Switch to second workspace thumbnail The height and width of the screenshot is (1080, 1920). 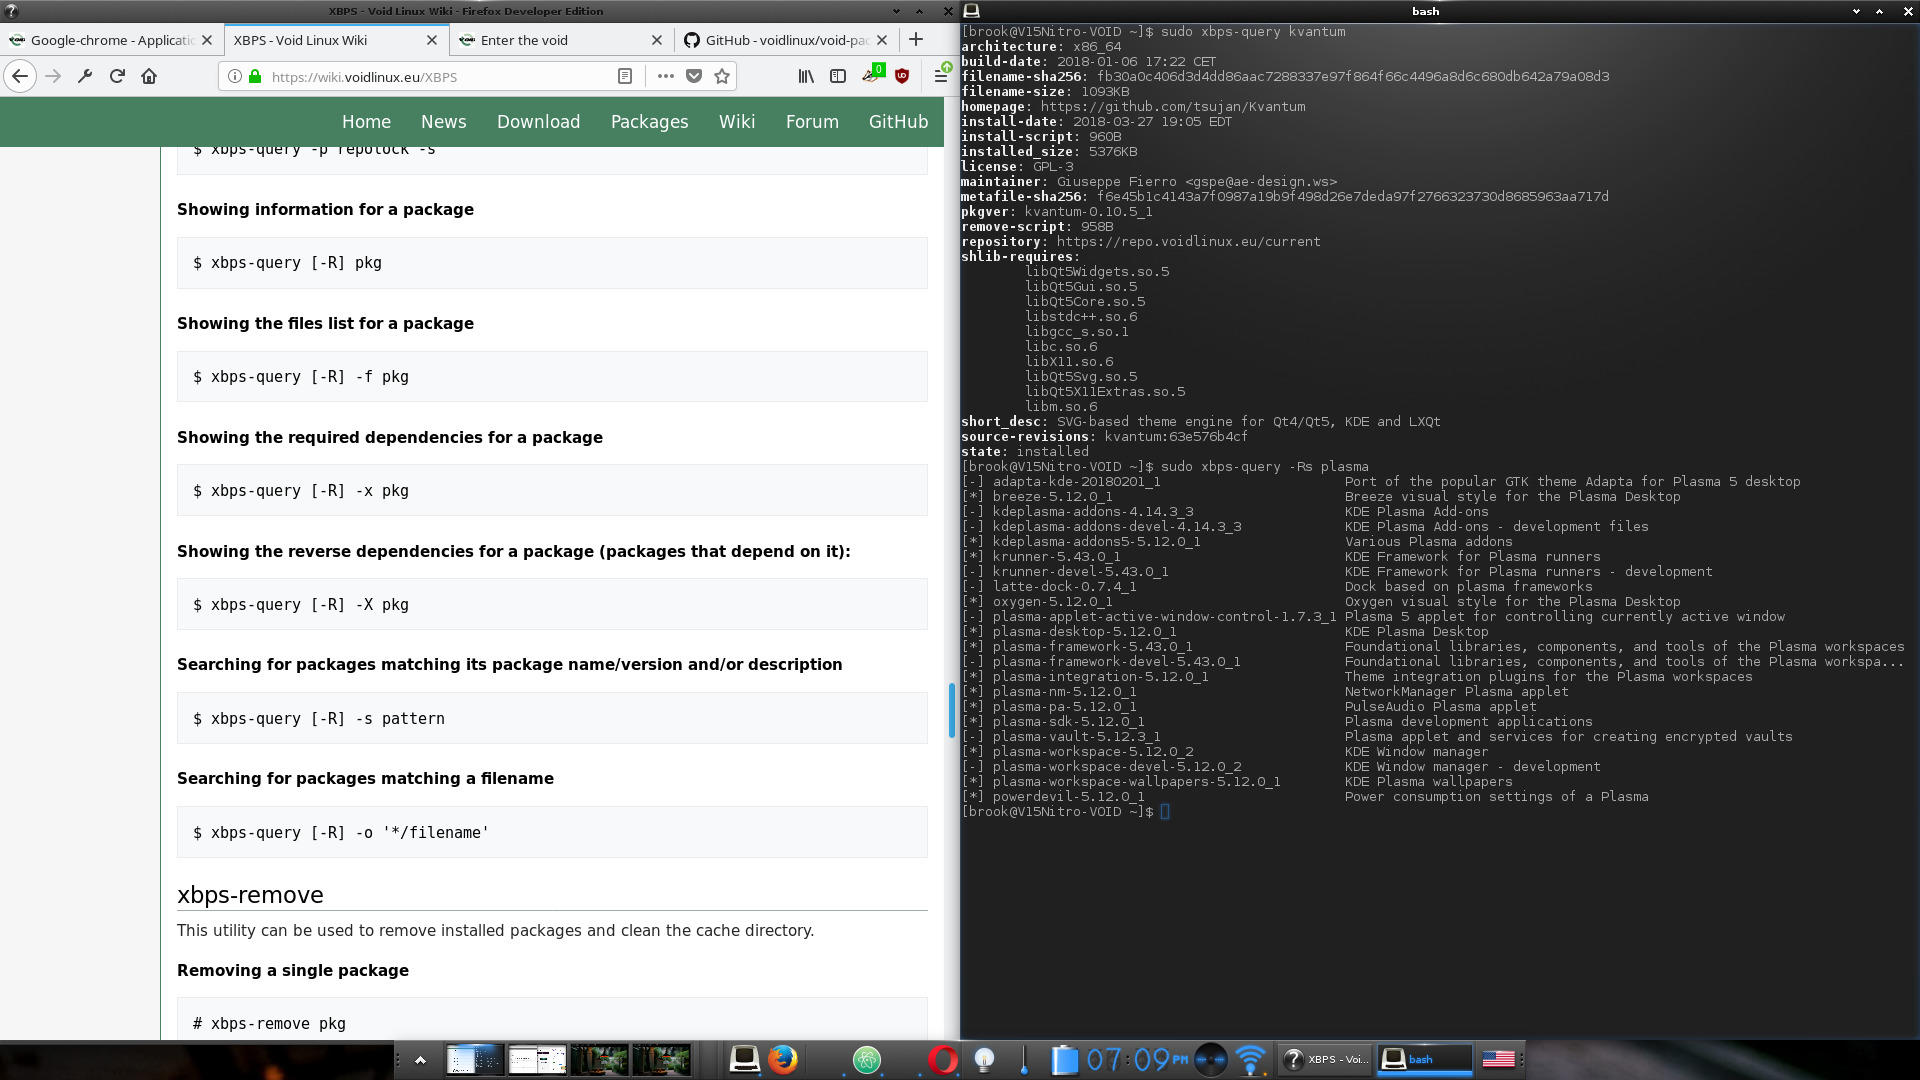coord(537,1059)
